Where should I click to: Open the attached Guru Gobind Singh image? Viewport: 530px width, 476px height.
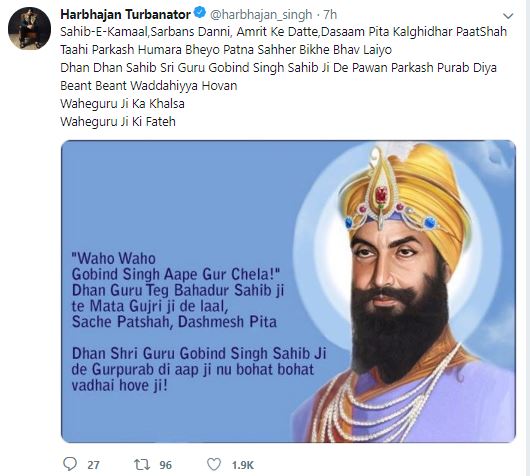point(288,291)
